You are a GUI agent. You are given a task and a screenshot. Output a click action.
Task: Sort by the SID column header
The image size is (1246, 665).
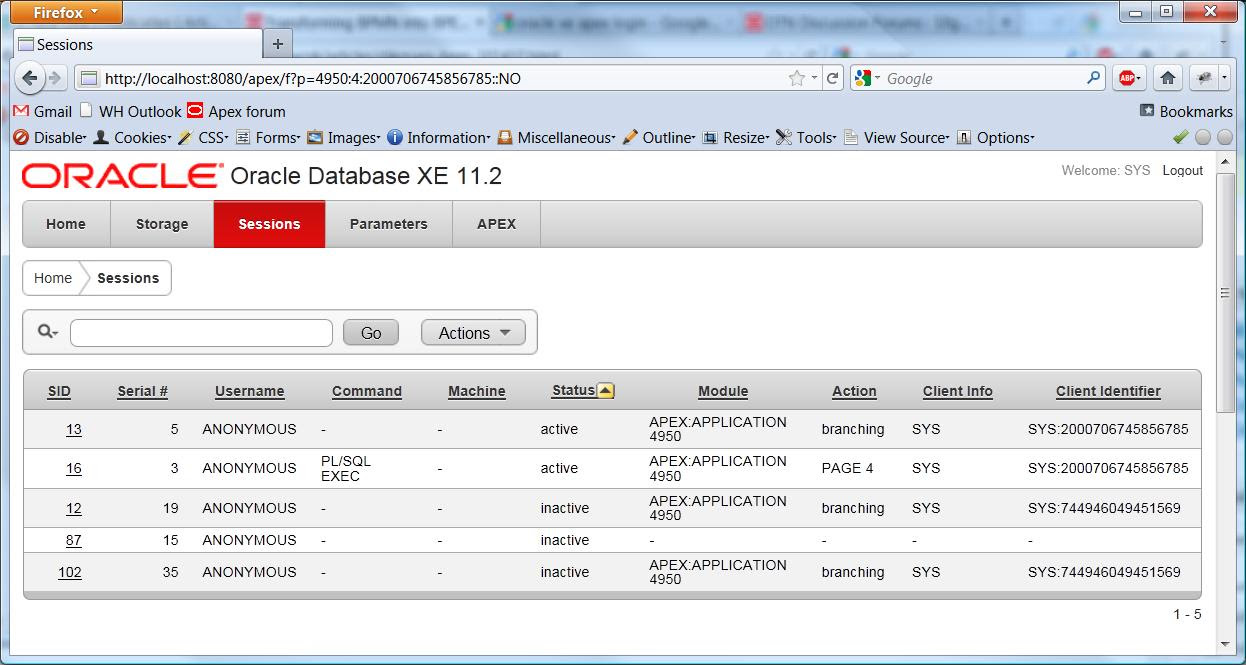59,391
